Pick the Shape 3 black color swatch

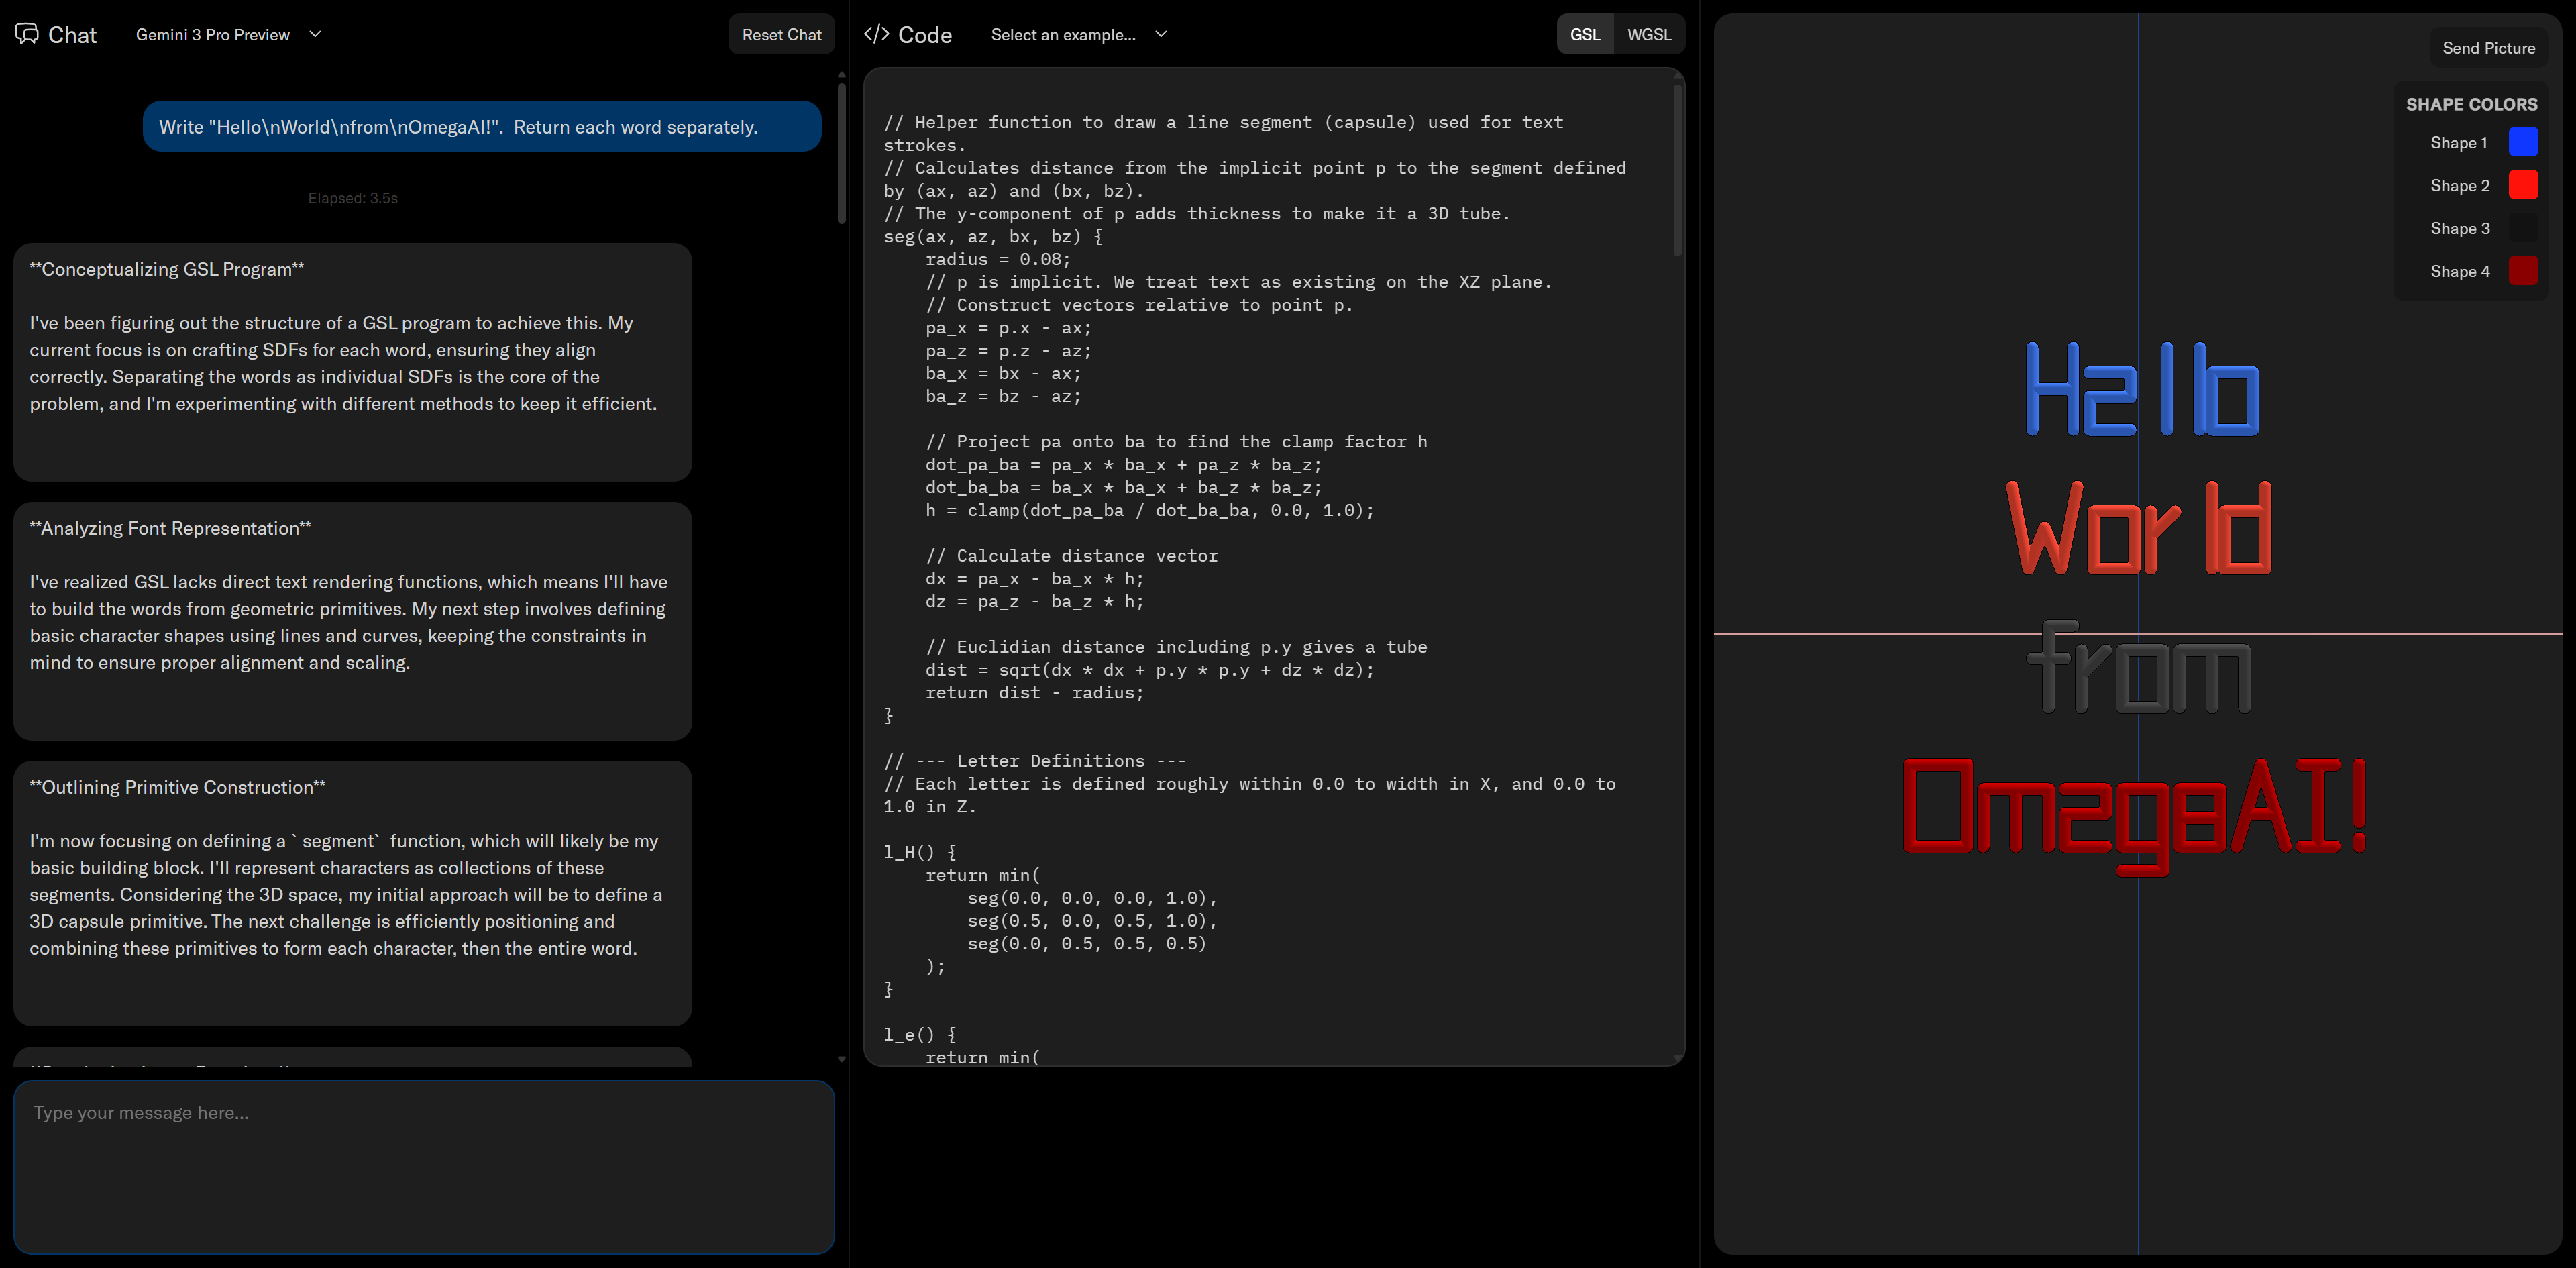click(2522, 228)
